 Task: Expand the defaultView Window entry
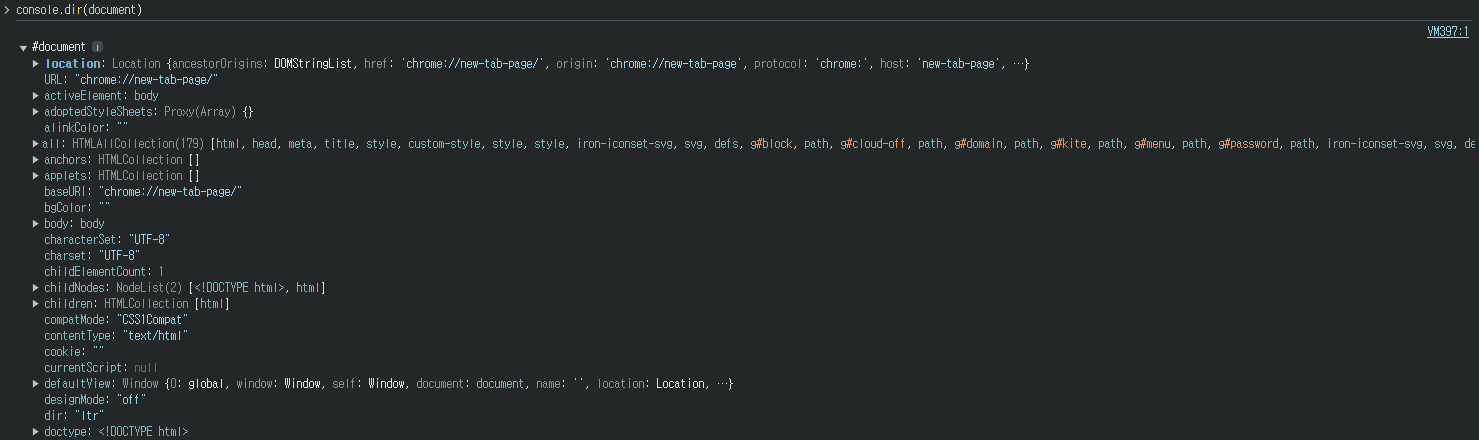coord(36,384)
